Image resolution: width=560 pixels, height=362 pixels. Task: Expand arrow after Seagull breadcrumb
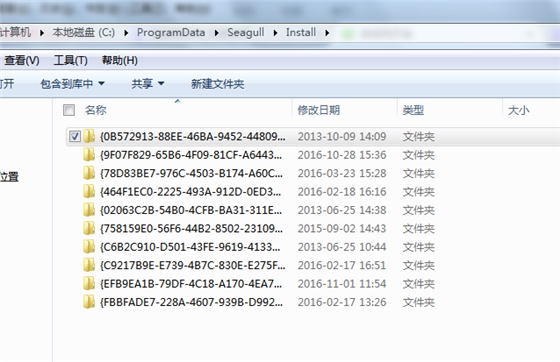(x=275, y=33)
